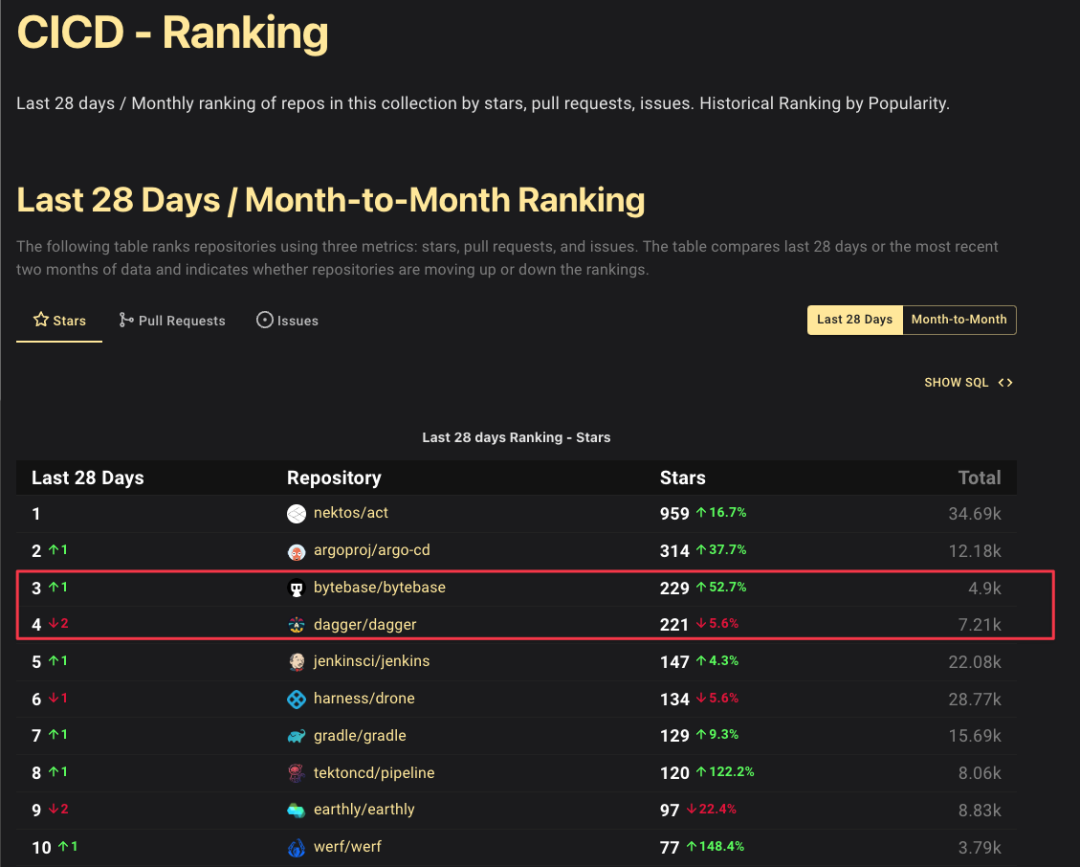This screenshot has width=1080, height=867.
Task: Click the Last 28 Days column header
Action: click(87, 478)
